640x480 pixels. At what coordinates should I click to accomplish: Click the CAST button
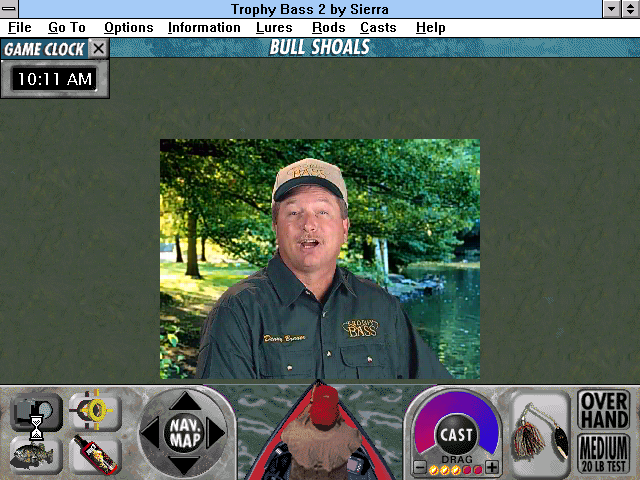point(456,435)
